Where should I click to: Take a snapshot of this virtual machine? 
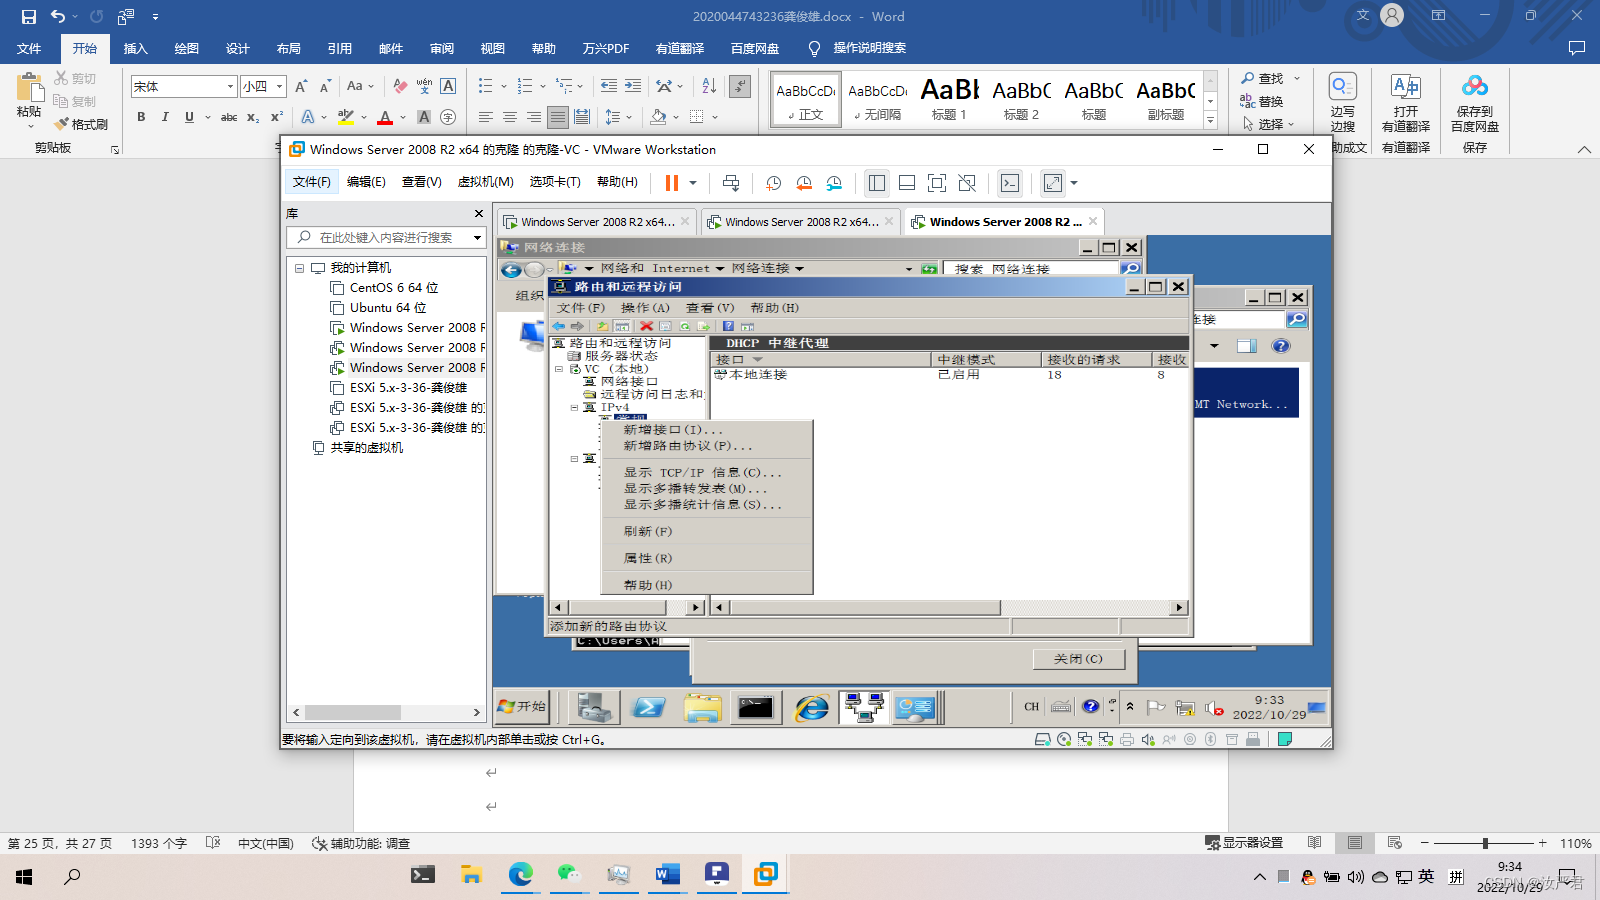(774, 183)
